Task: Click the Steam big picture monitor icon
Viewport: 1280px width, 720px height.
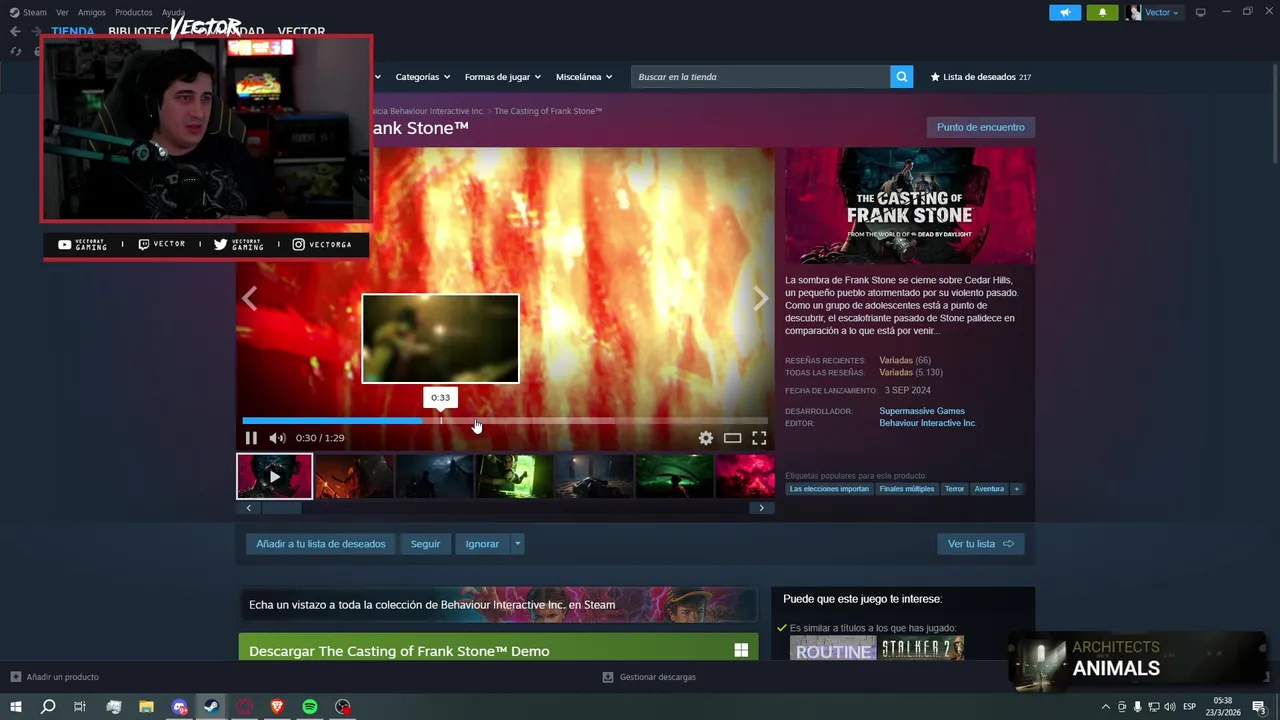Action: coord(1201,12)
